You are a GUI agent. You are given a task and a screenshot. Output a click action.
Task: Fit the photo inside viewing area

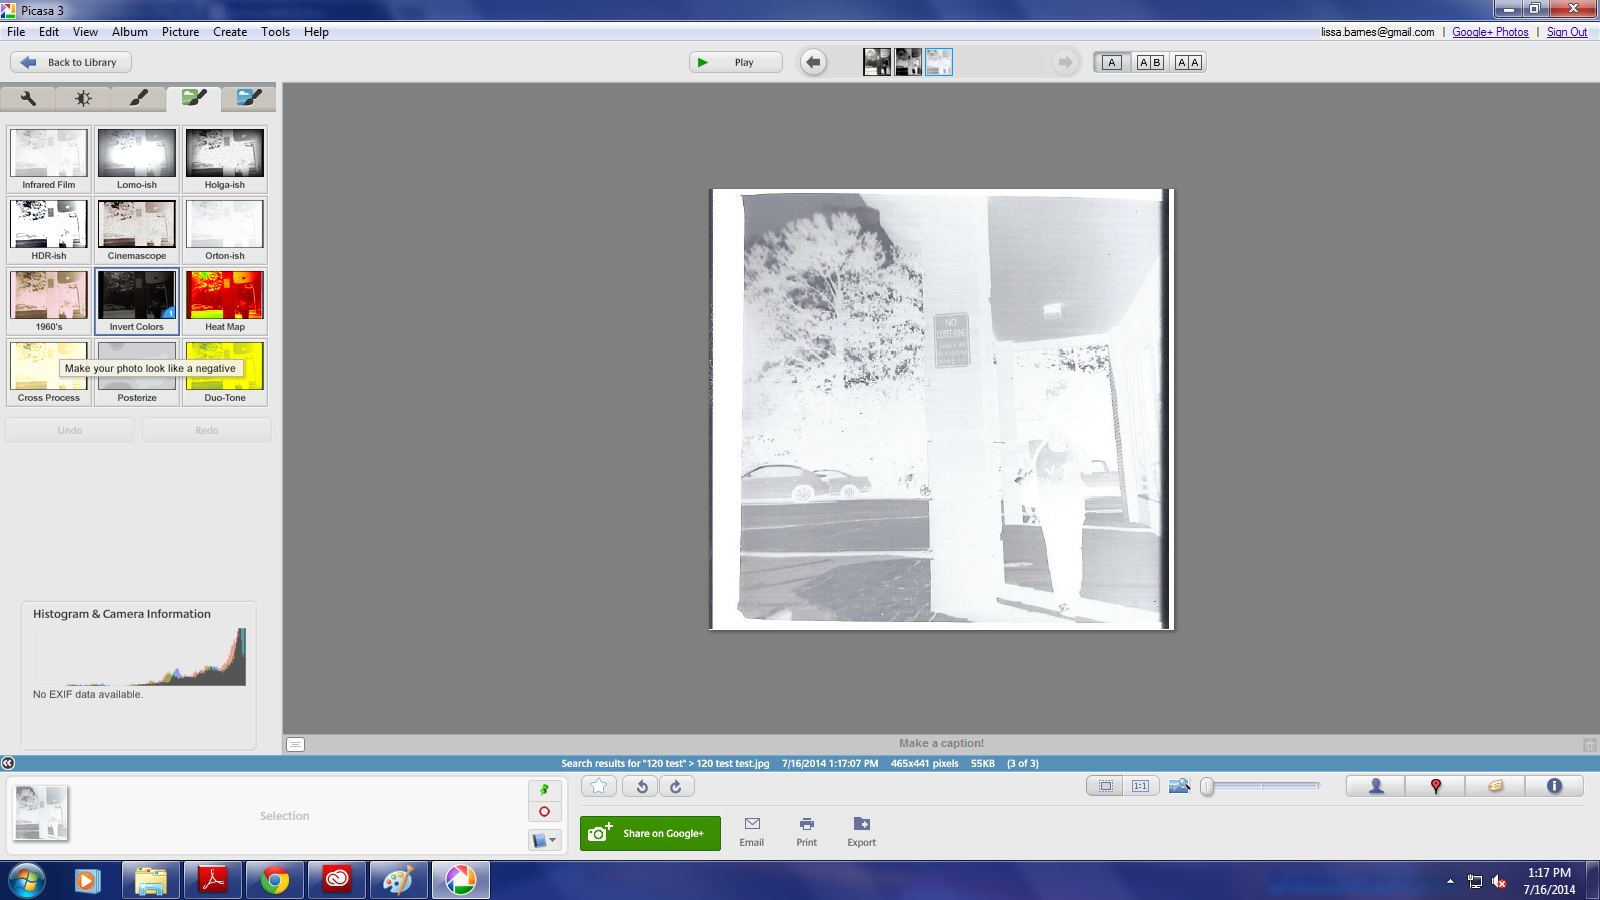[1105, 786]
